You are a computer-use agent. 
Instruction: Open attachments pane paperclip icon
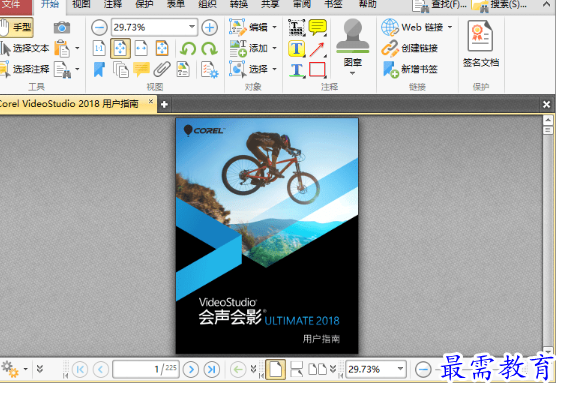pos(162,70)
